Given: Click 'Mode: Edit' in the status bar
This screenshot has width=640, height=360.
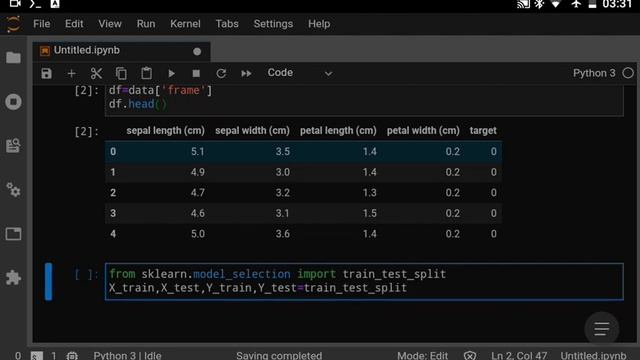Looking at the screenshot, I should click(x=422, y=356).
